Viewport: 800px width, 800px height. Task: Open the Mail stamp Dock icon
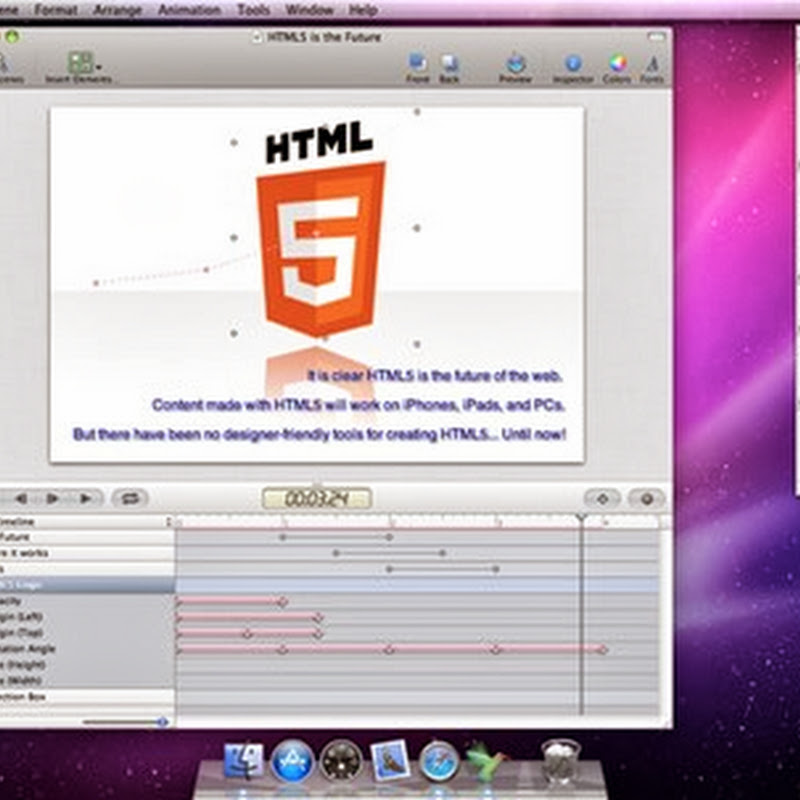coord(390,761)
